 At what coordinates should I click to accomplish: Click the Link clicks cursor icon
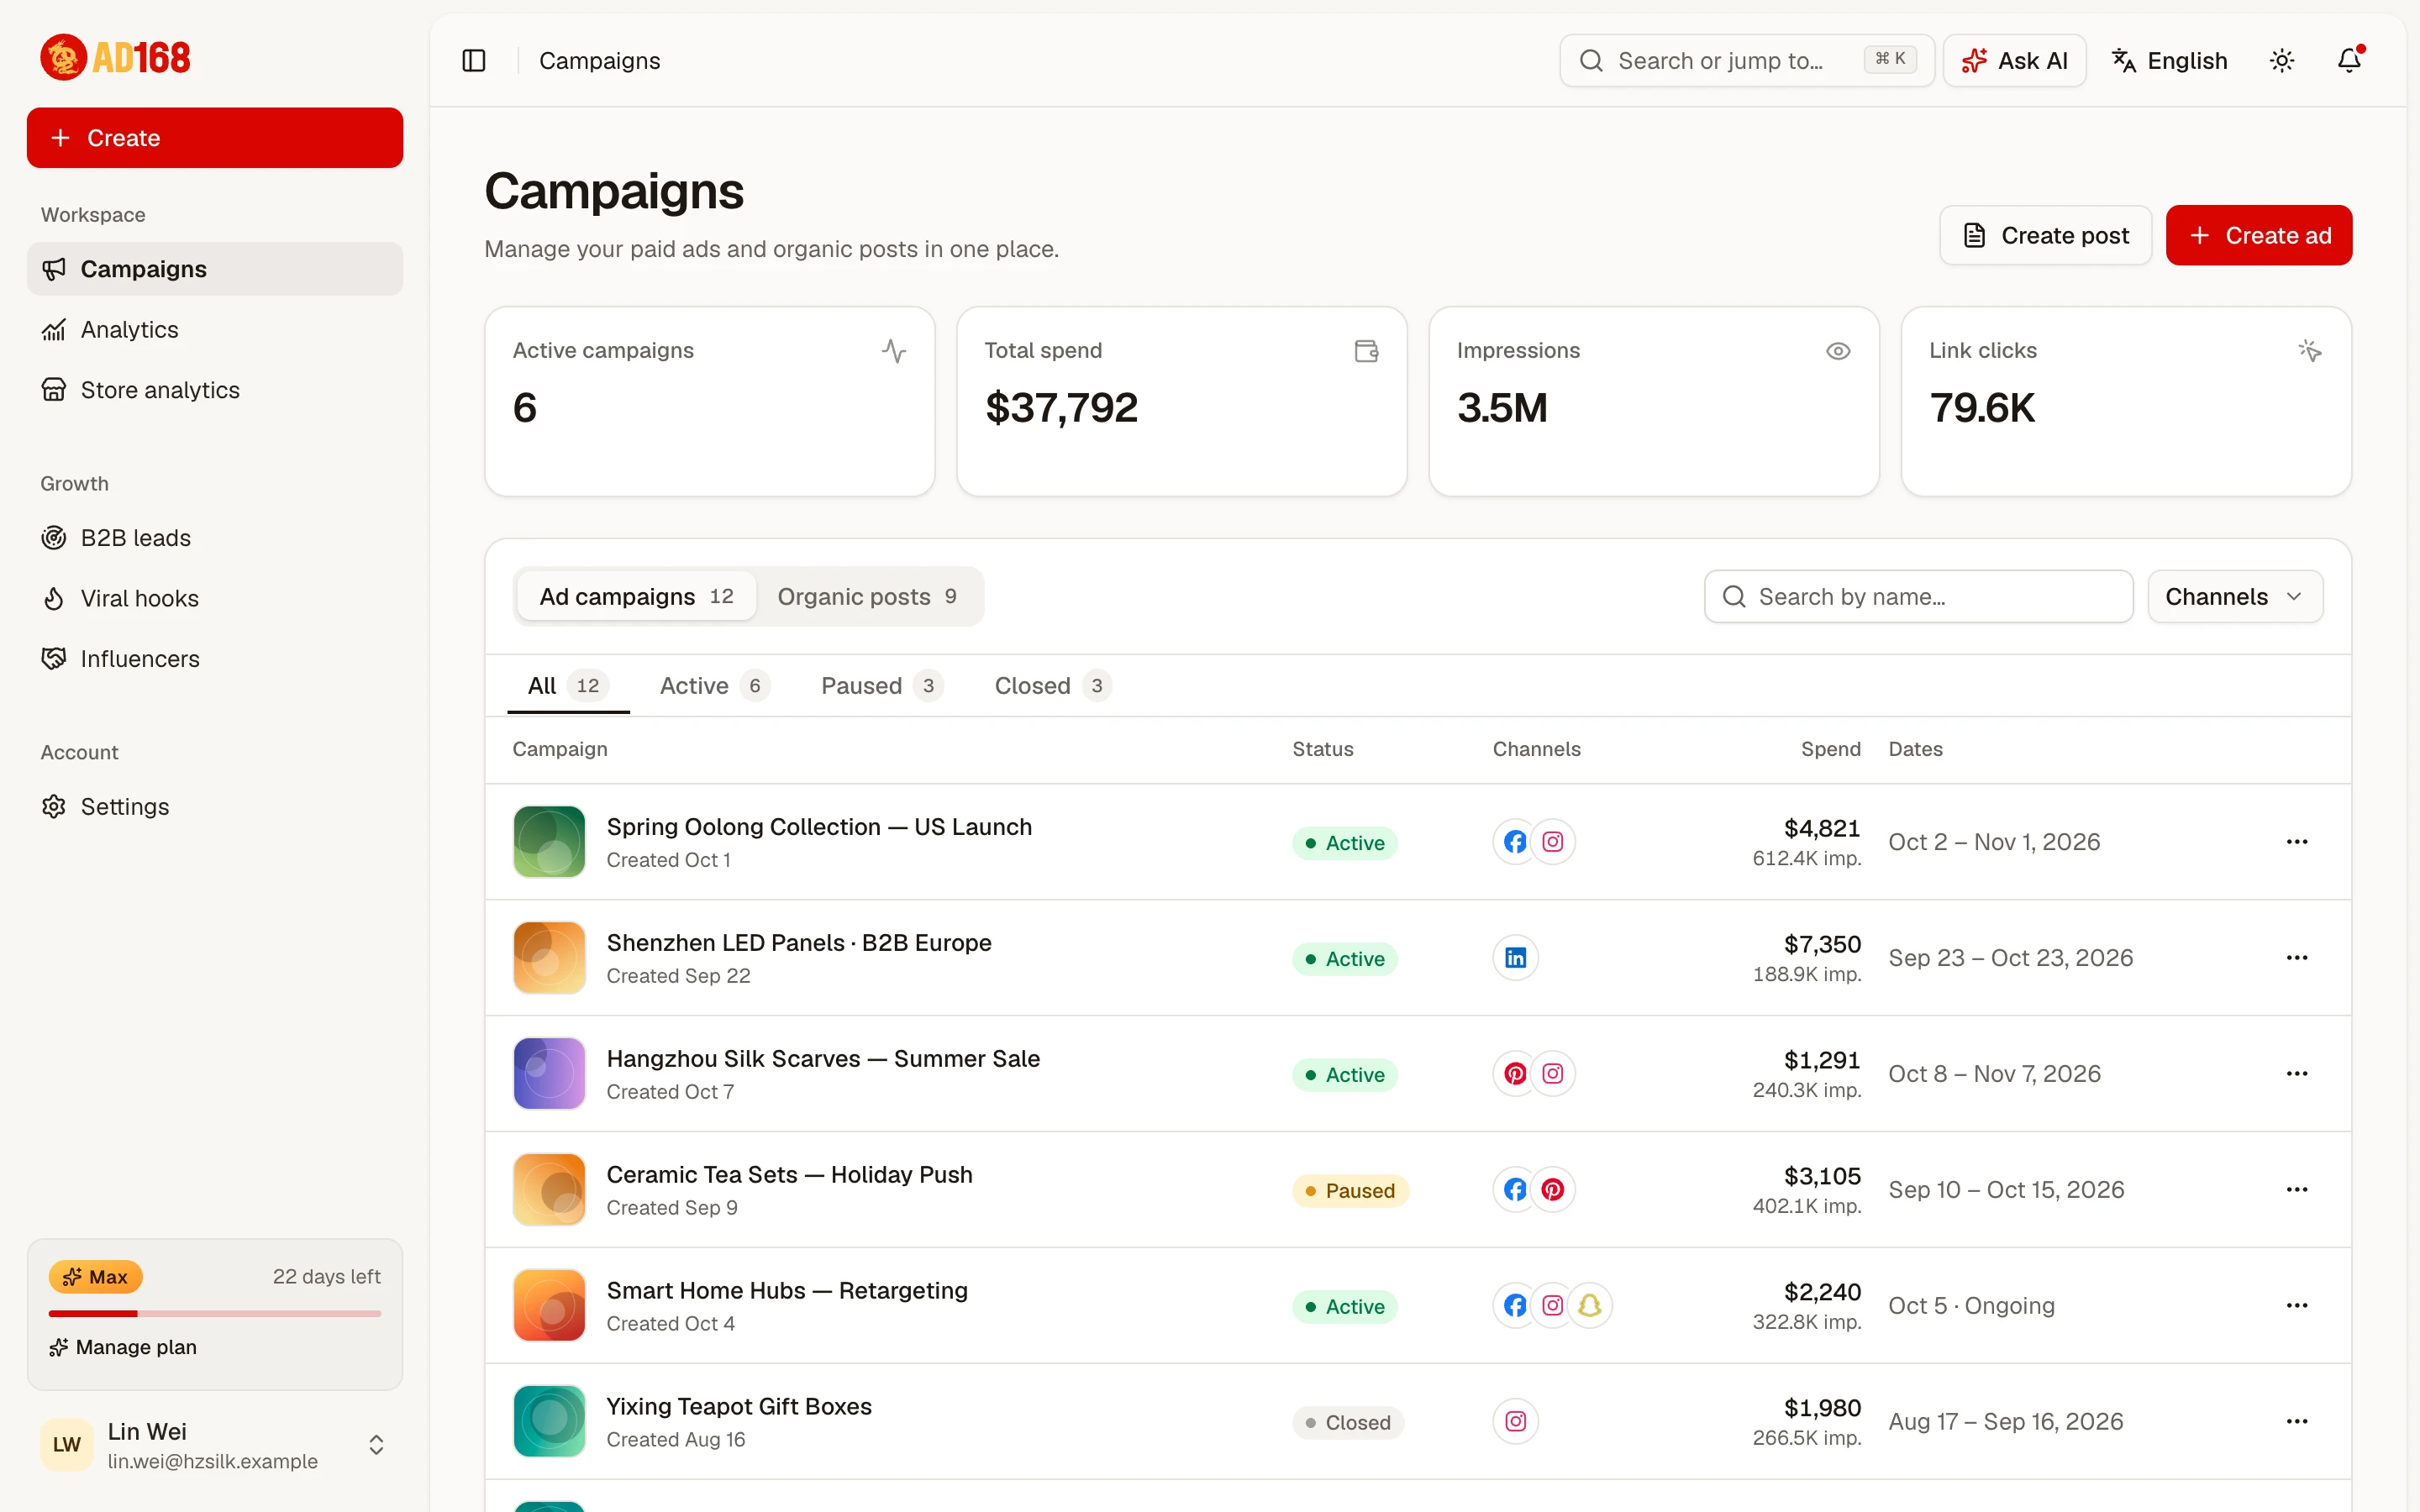pyautogui.click(x=2310, y=351)
